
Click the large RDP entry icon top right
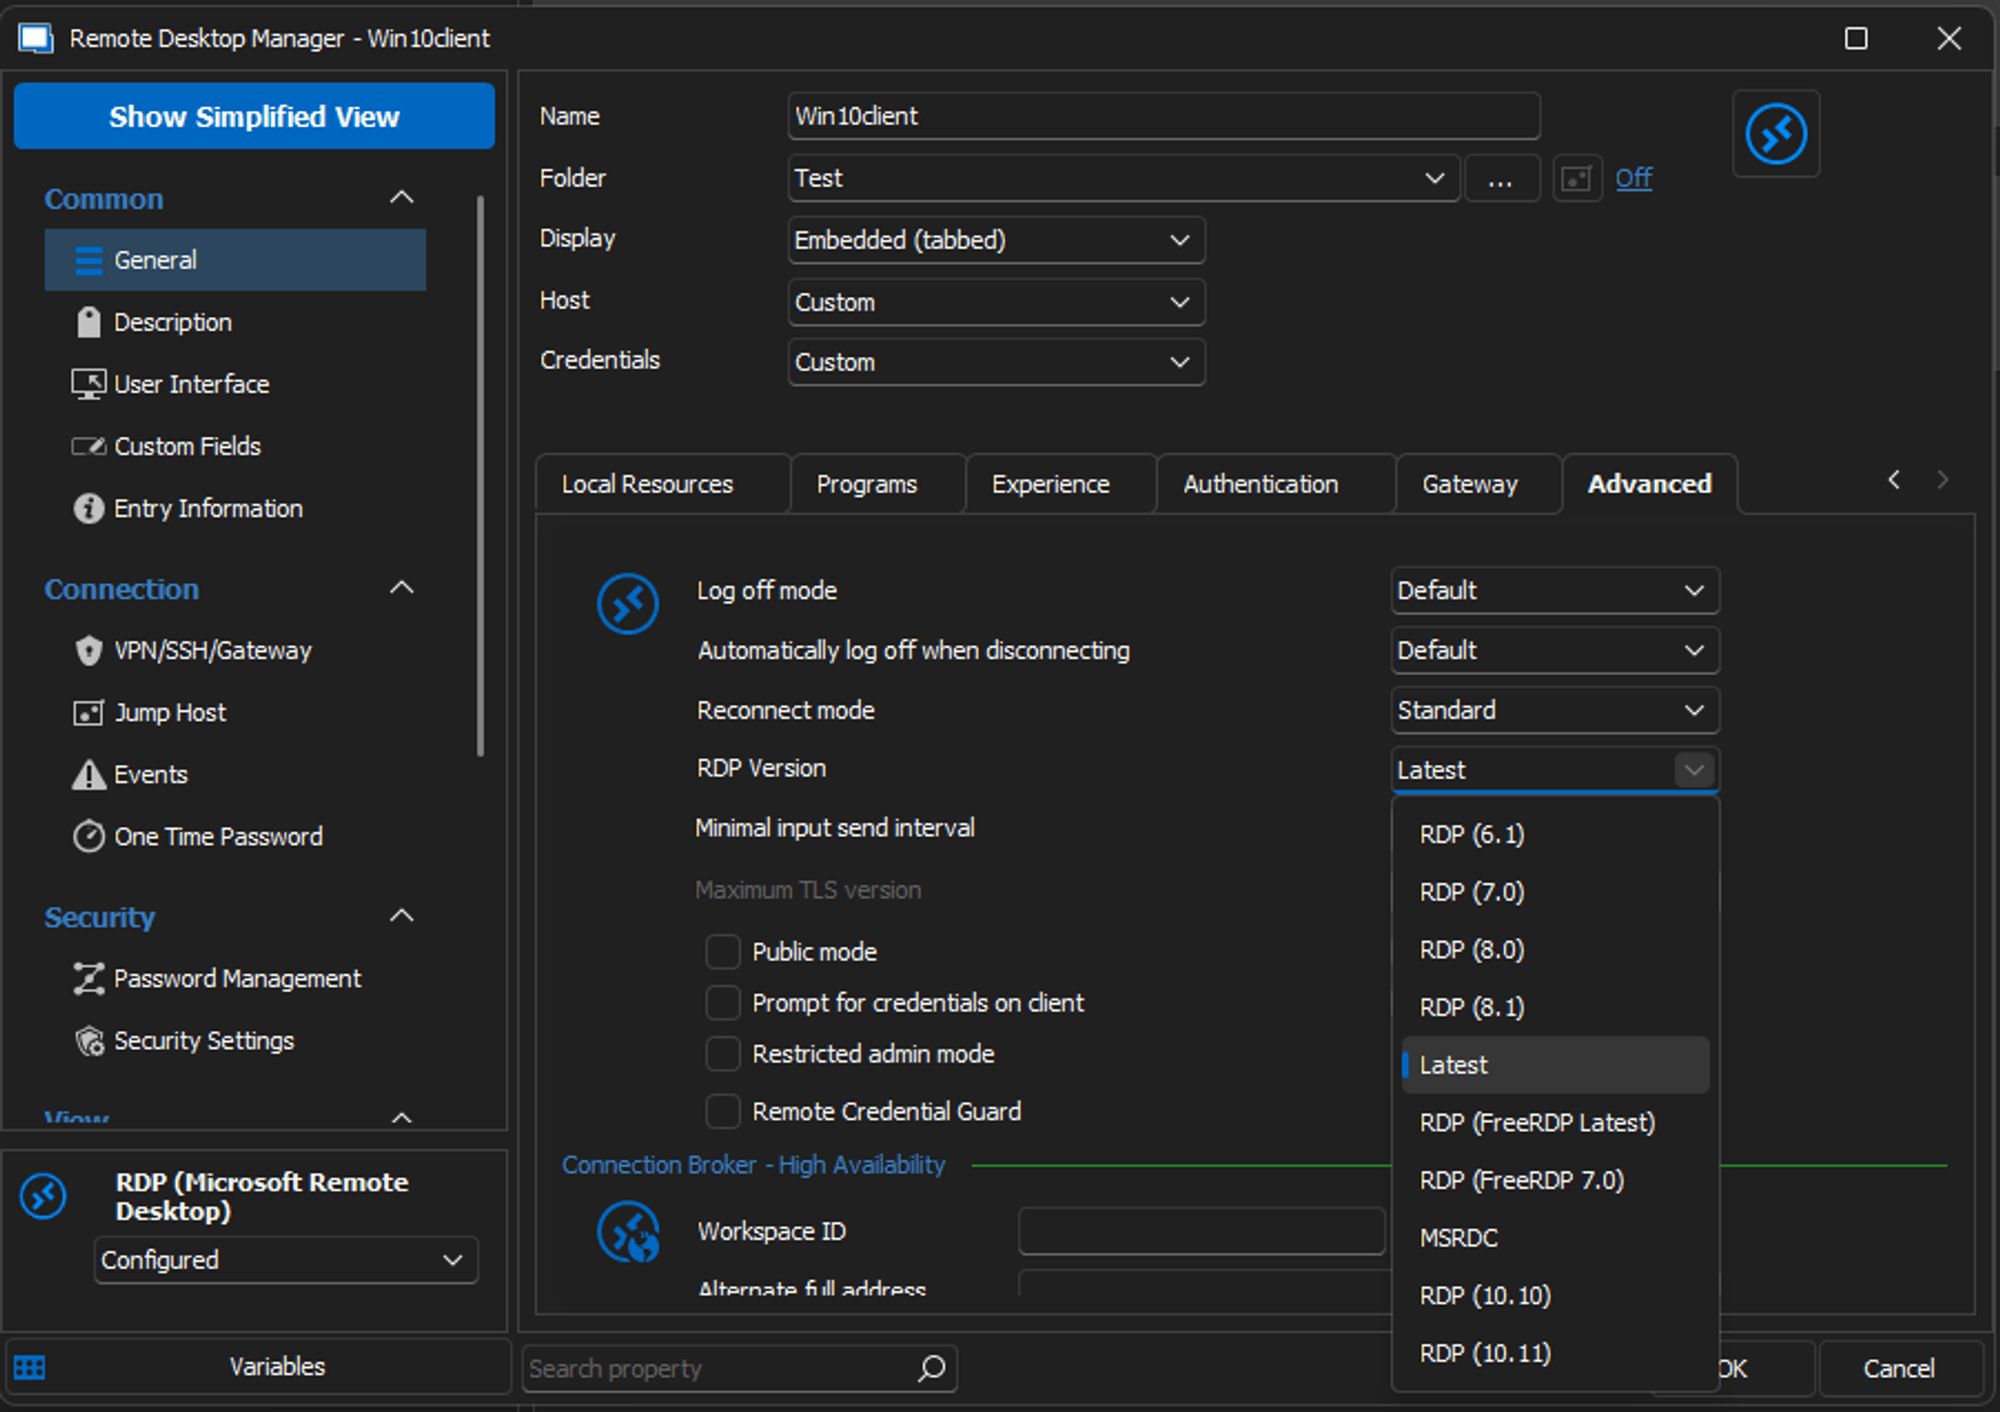coord(1776,134)
